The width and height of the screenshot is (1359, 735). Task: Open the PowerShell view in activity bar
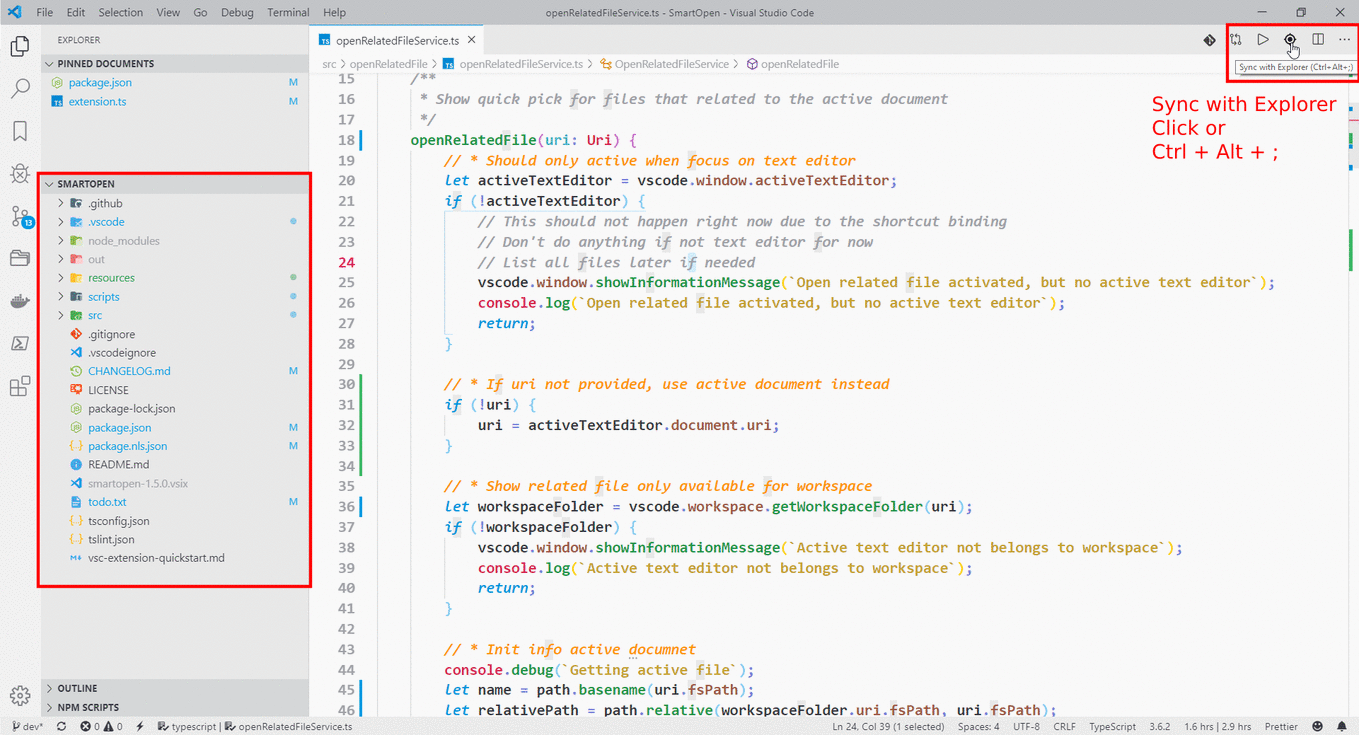tap(19, 344)
